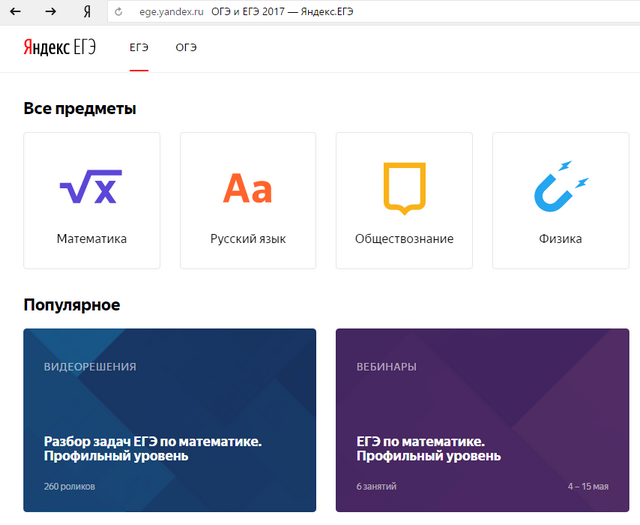Click the blue magnet Физика icon
This screenshot has height=525, width=640.
pyautogui.click(x=560, y=186)
